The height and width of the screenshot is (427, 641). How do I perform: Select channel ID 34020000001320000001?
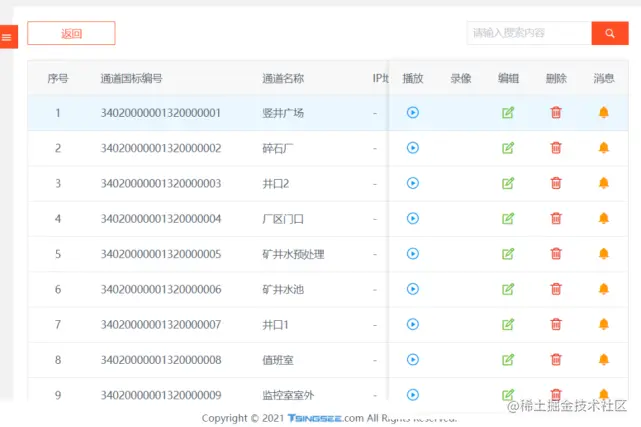coord(161,113)
